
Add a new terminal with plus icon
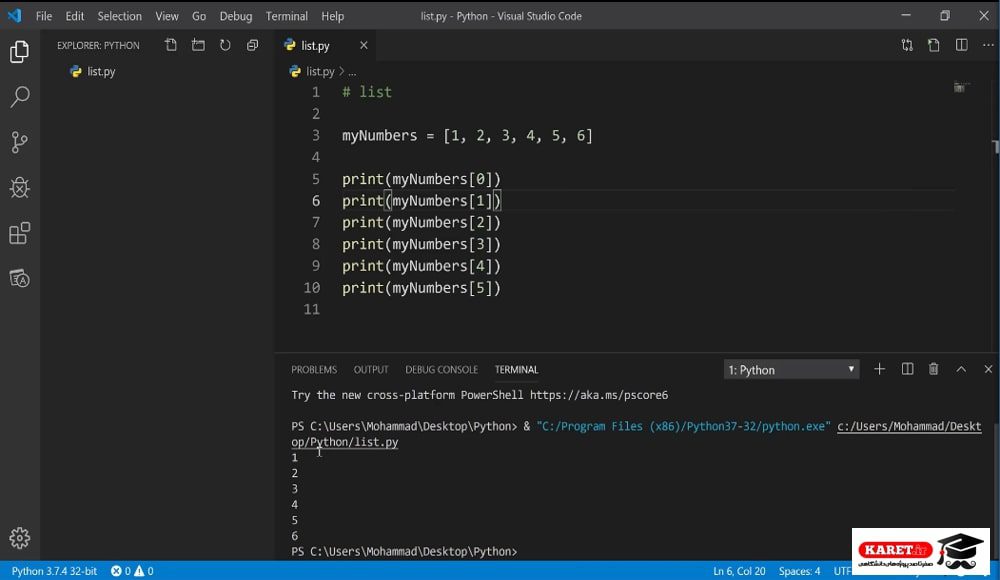click(879, 369)
